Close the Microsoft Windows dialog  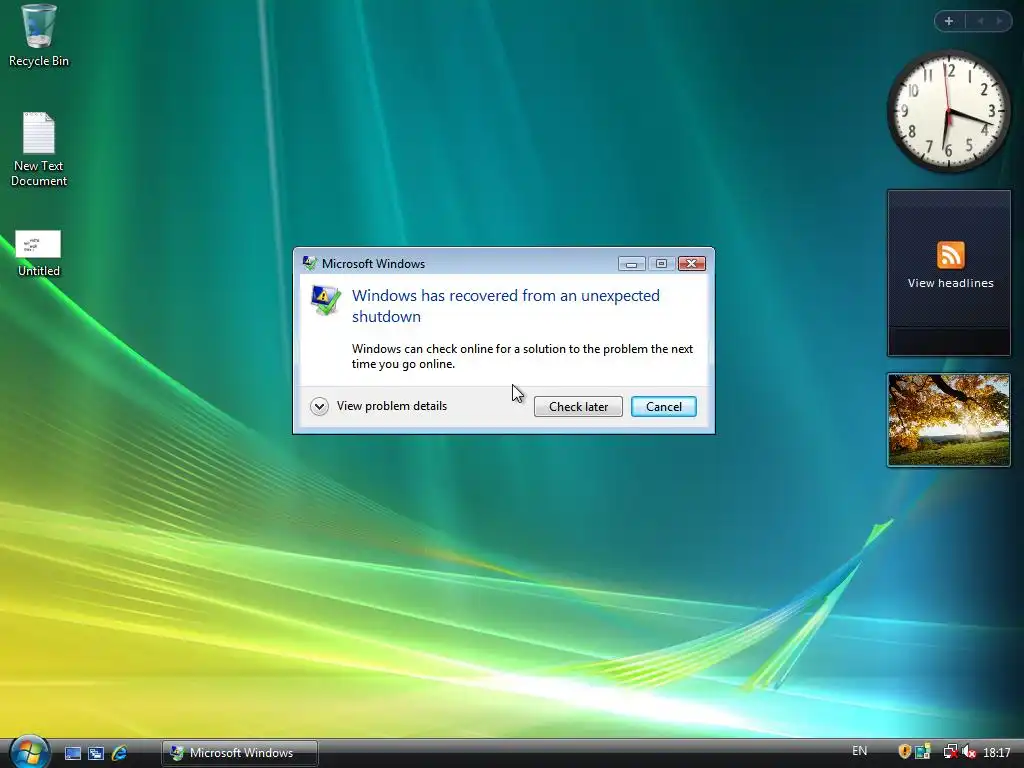(x=692, y=263)
